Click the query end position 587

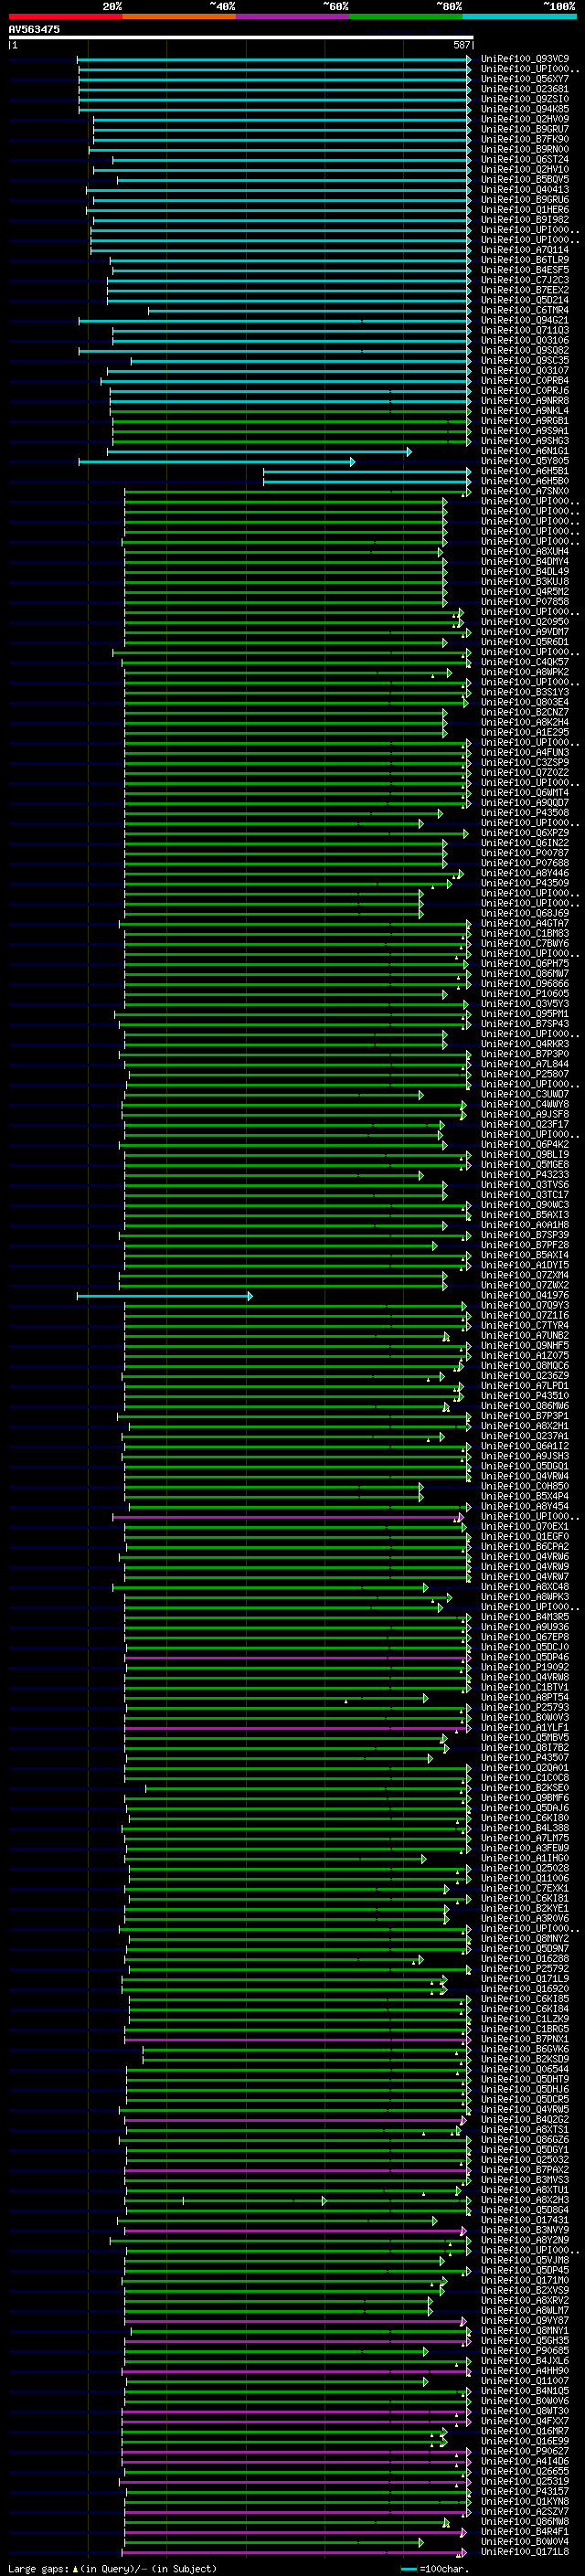[x=461, y=45]
